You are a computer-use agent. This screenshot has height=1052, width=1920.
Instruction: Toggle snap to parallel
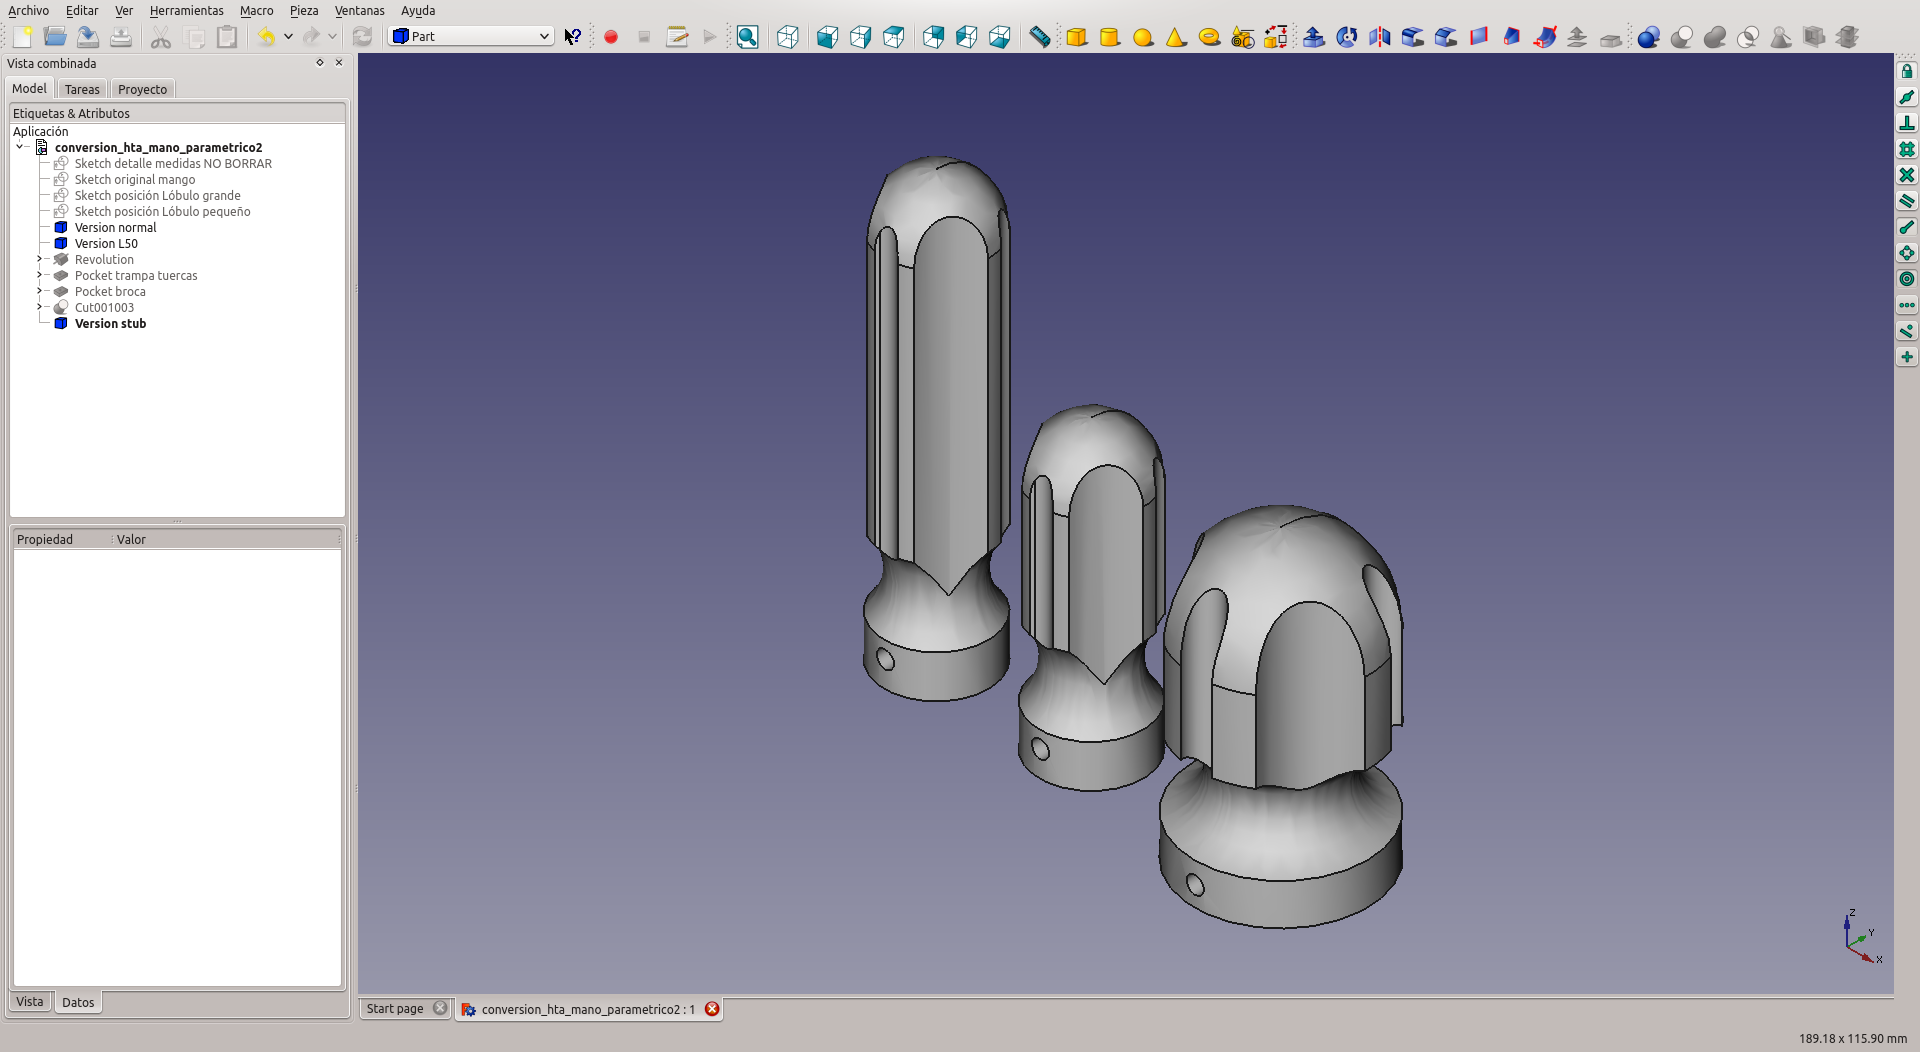tap(1907, 201)
